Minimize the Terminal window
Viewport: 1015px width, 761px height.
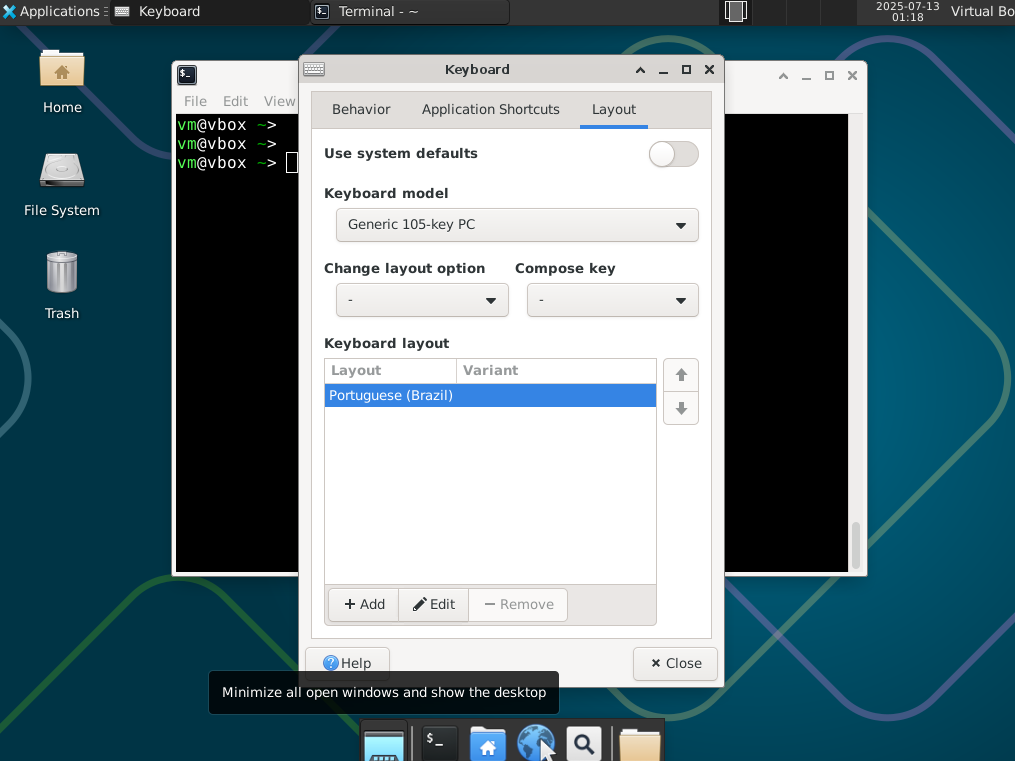(806, 76)
